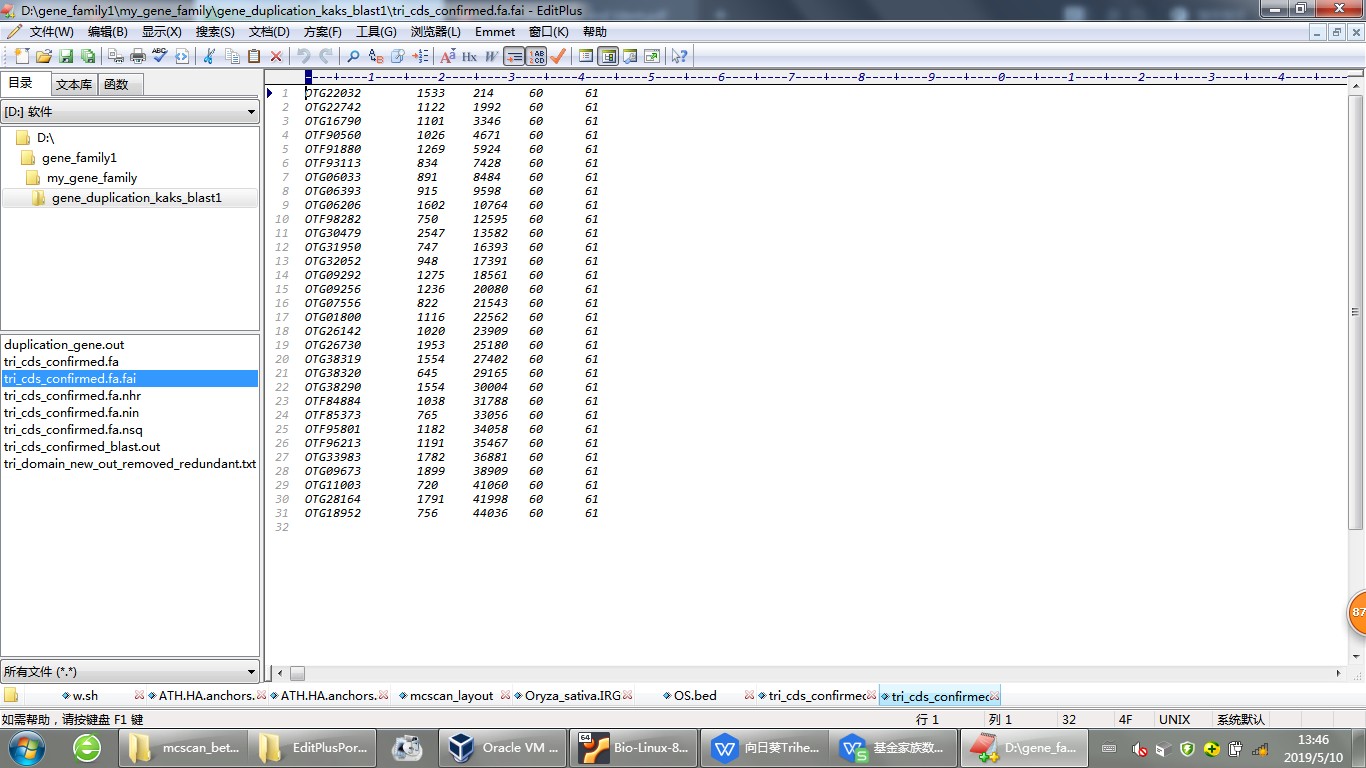The image size is (1366, 768).
Task: Toggle the output window toolbar button
Action: pos(629,56)
